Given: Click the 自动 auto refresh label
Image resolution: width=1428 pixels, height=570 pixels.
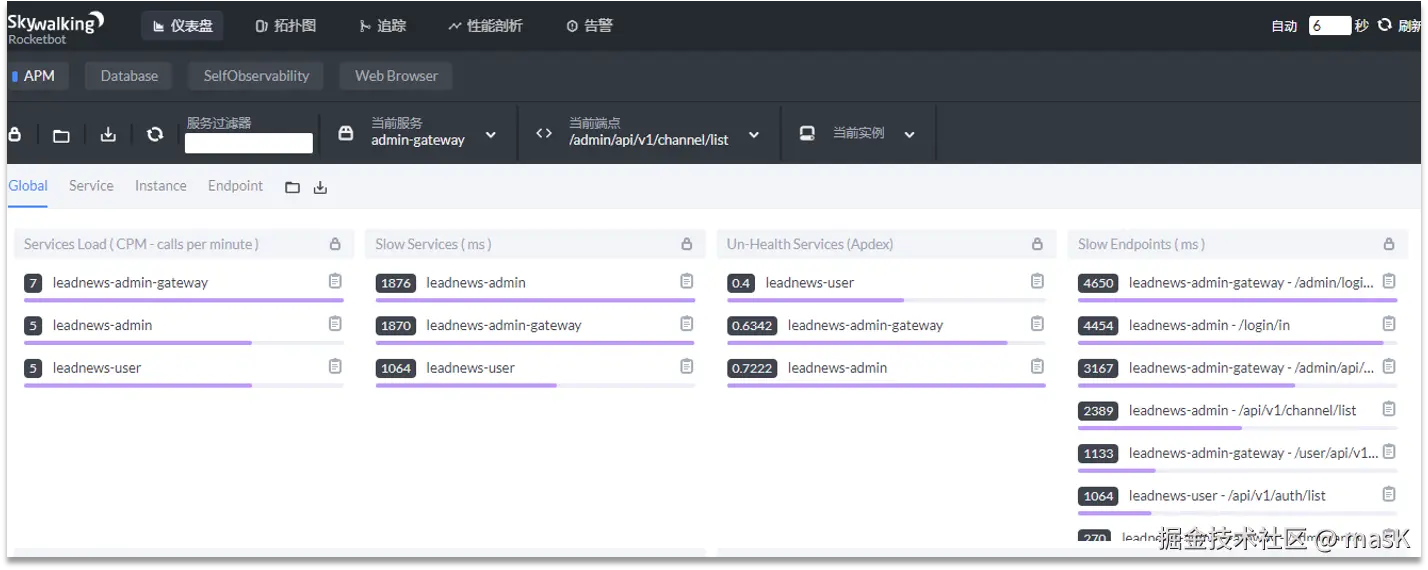Looking at the screenshot, I should (x=1284, y=26).
